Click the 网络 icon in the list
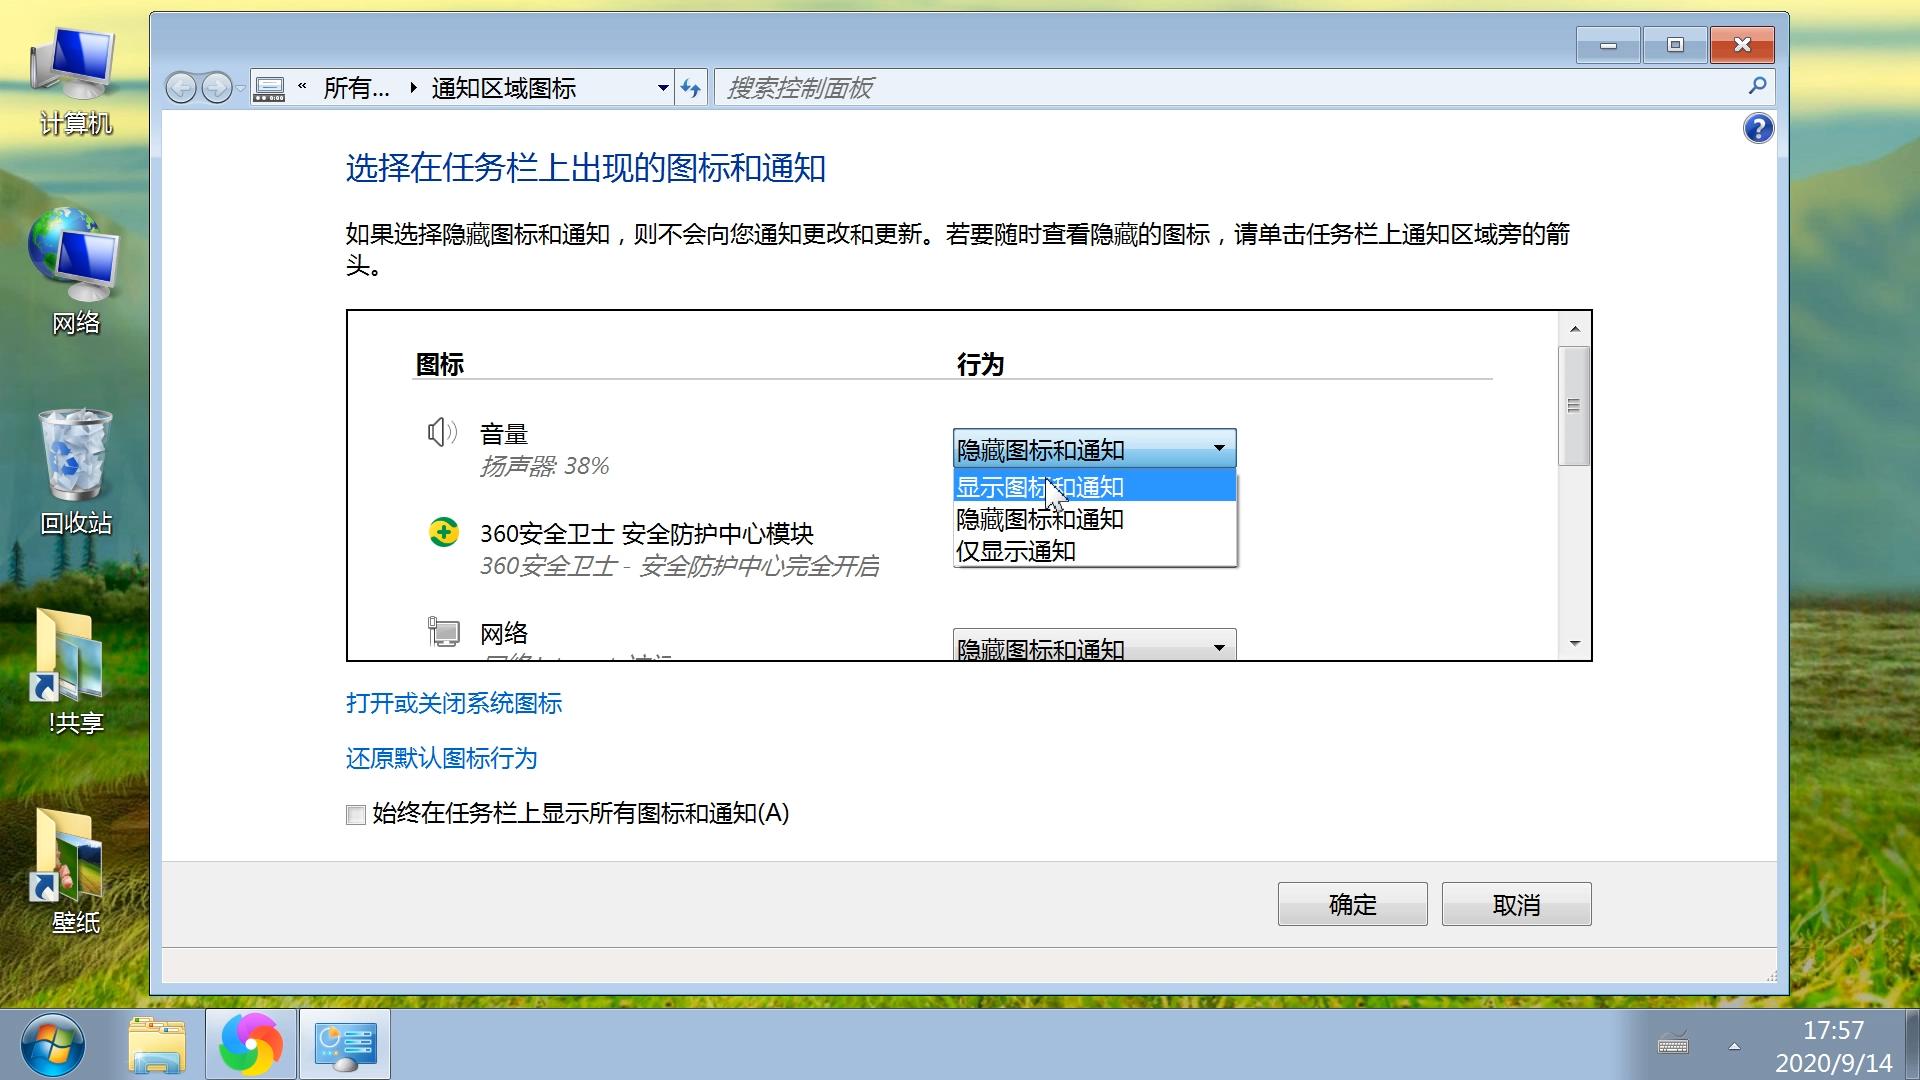 [443, 632]
